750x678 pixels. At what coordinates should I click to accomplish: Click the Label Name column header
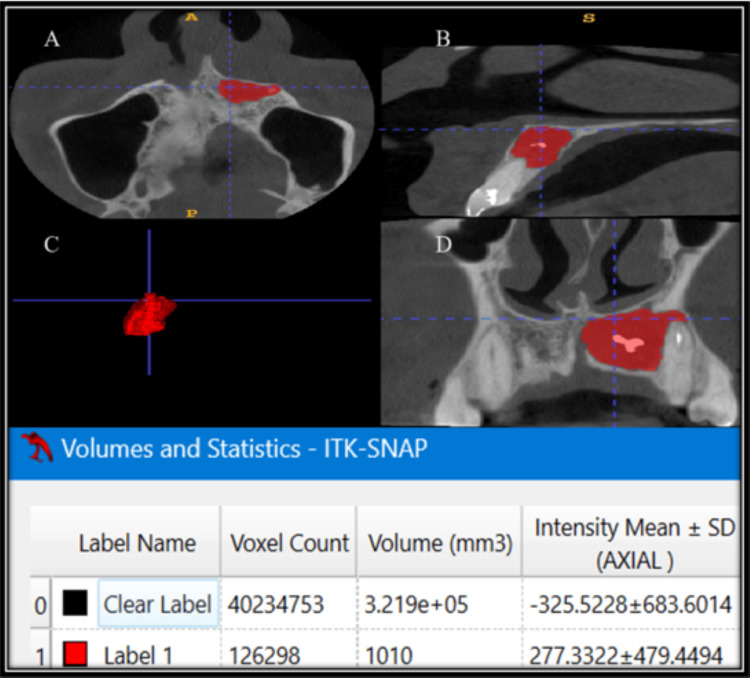point(137,542)
